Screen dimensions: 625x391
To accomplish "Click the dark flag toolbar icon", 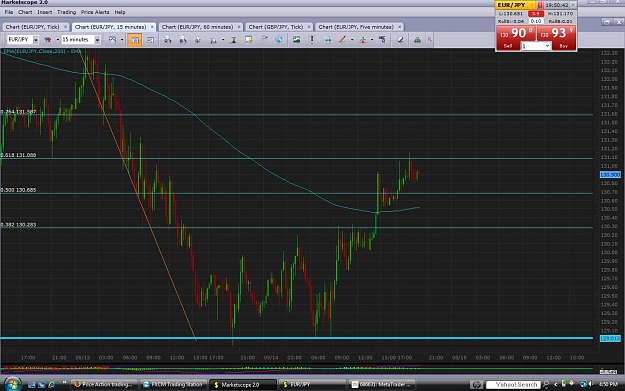I will coord(382,39).
